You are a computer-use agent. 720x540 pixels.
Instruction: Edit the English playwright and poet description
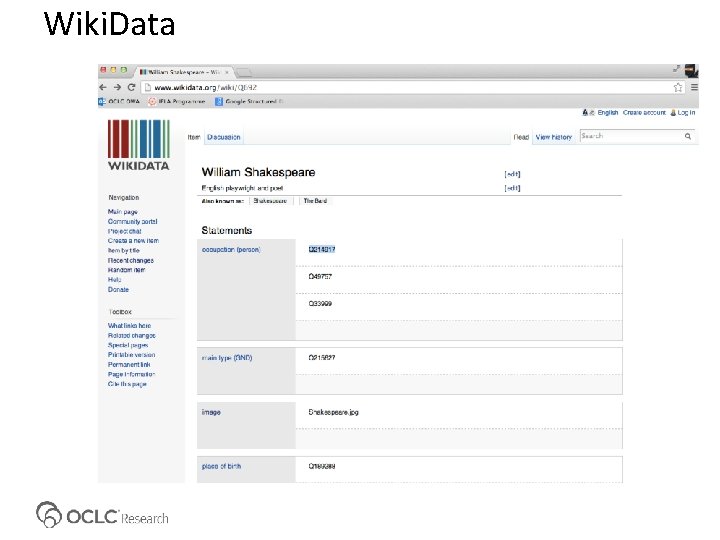512,188
